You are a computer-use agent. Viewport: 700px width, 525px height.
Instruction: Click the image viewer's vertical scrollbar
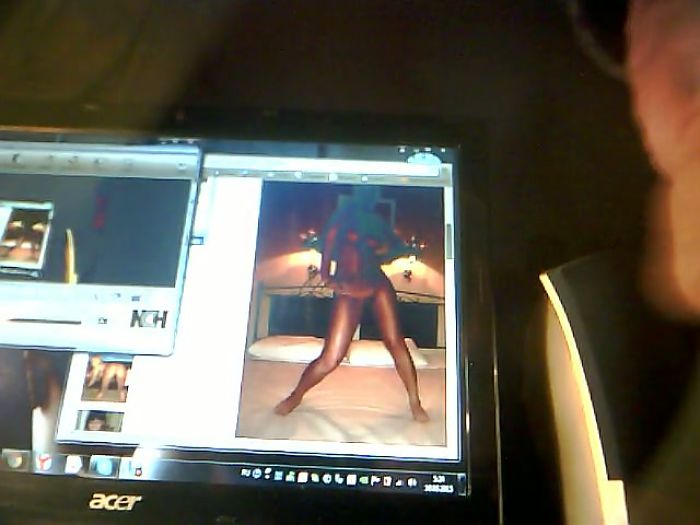(448, 240)
